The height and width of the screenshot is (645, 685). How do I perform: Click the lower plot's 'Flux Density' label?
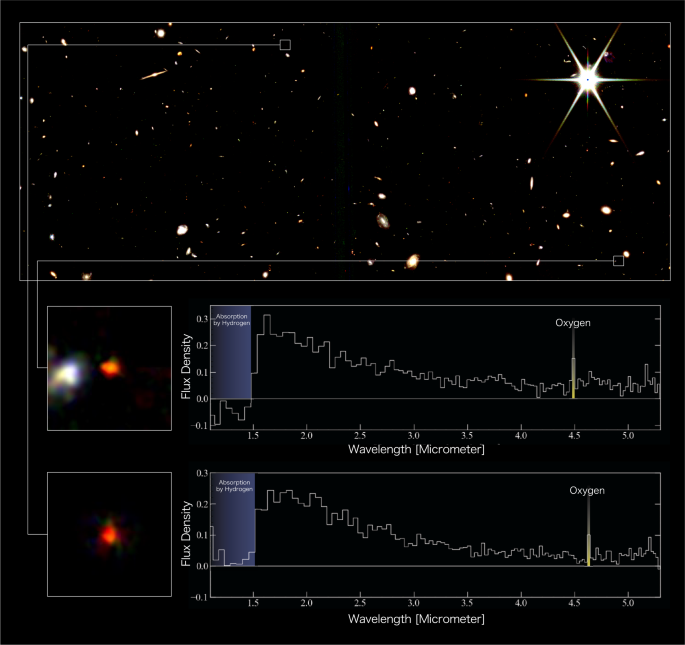[x=186, y=534]
